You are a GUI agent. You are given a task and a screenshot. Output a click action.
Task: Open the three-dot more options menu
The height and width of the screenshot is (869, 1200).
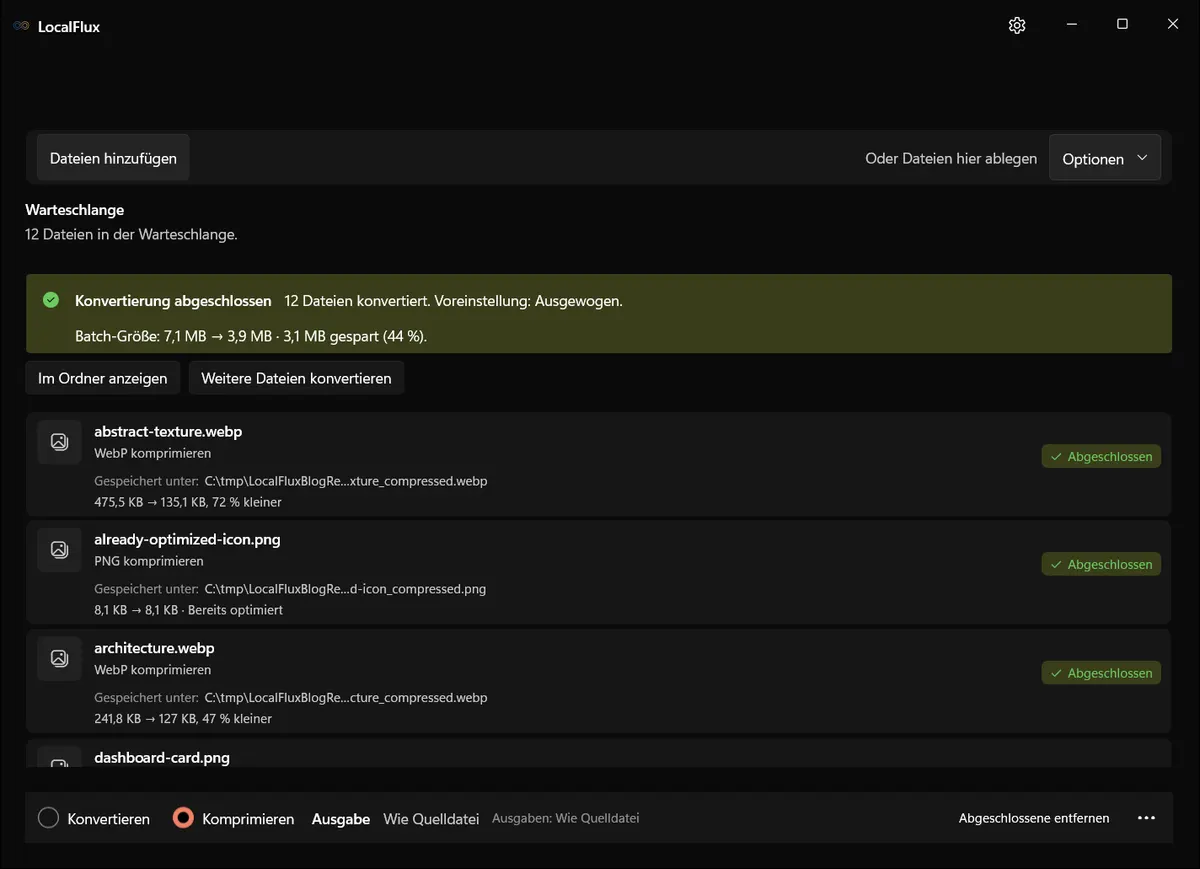point(1147,818)
